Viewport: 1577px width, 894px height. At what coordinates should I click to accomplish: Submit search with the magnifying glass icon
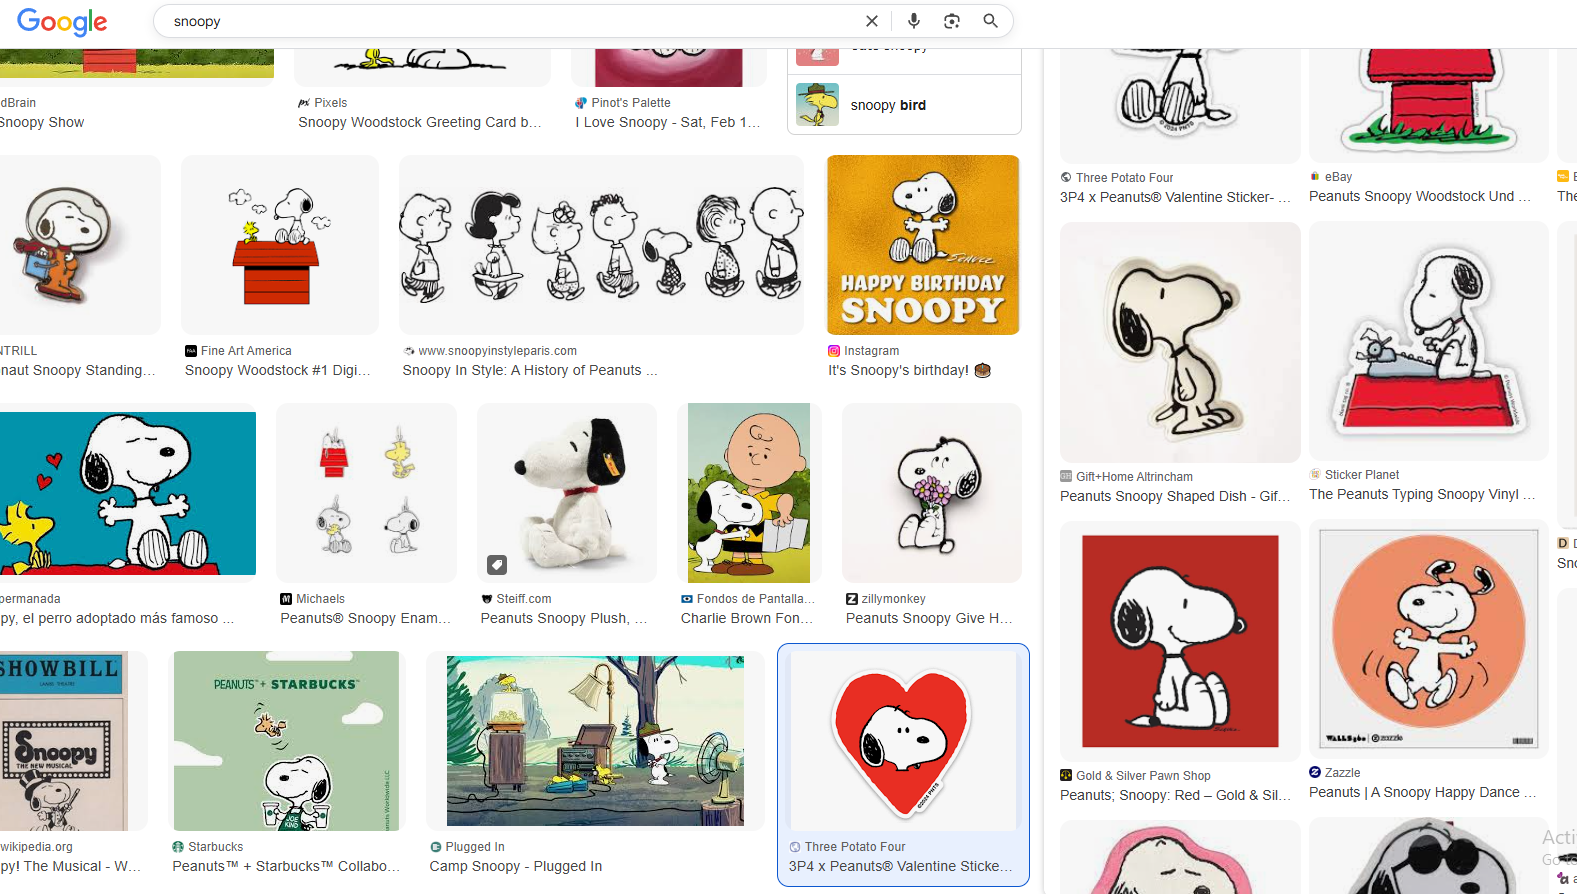tap(990, 21)
